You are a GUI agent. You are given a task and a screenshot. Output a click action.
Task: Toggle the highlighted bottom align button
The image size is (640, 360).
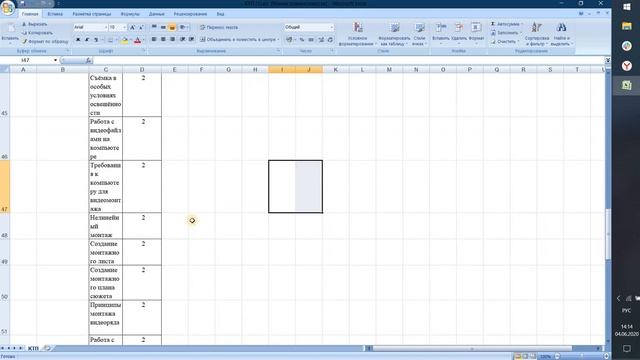point(172,27)
